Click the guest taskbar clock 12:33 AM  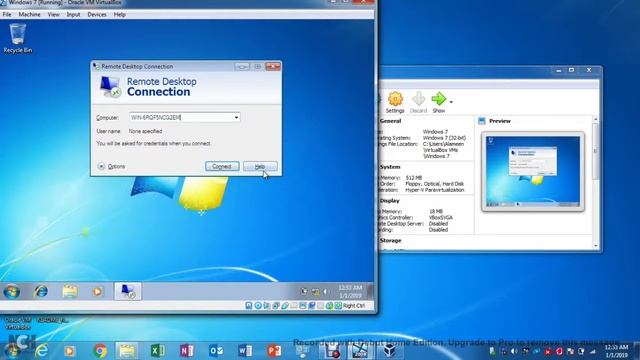click(350, 291)
